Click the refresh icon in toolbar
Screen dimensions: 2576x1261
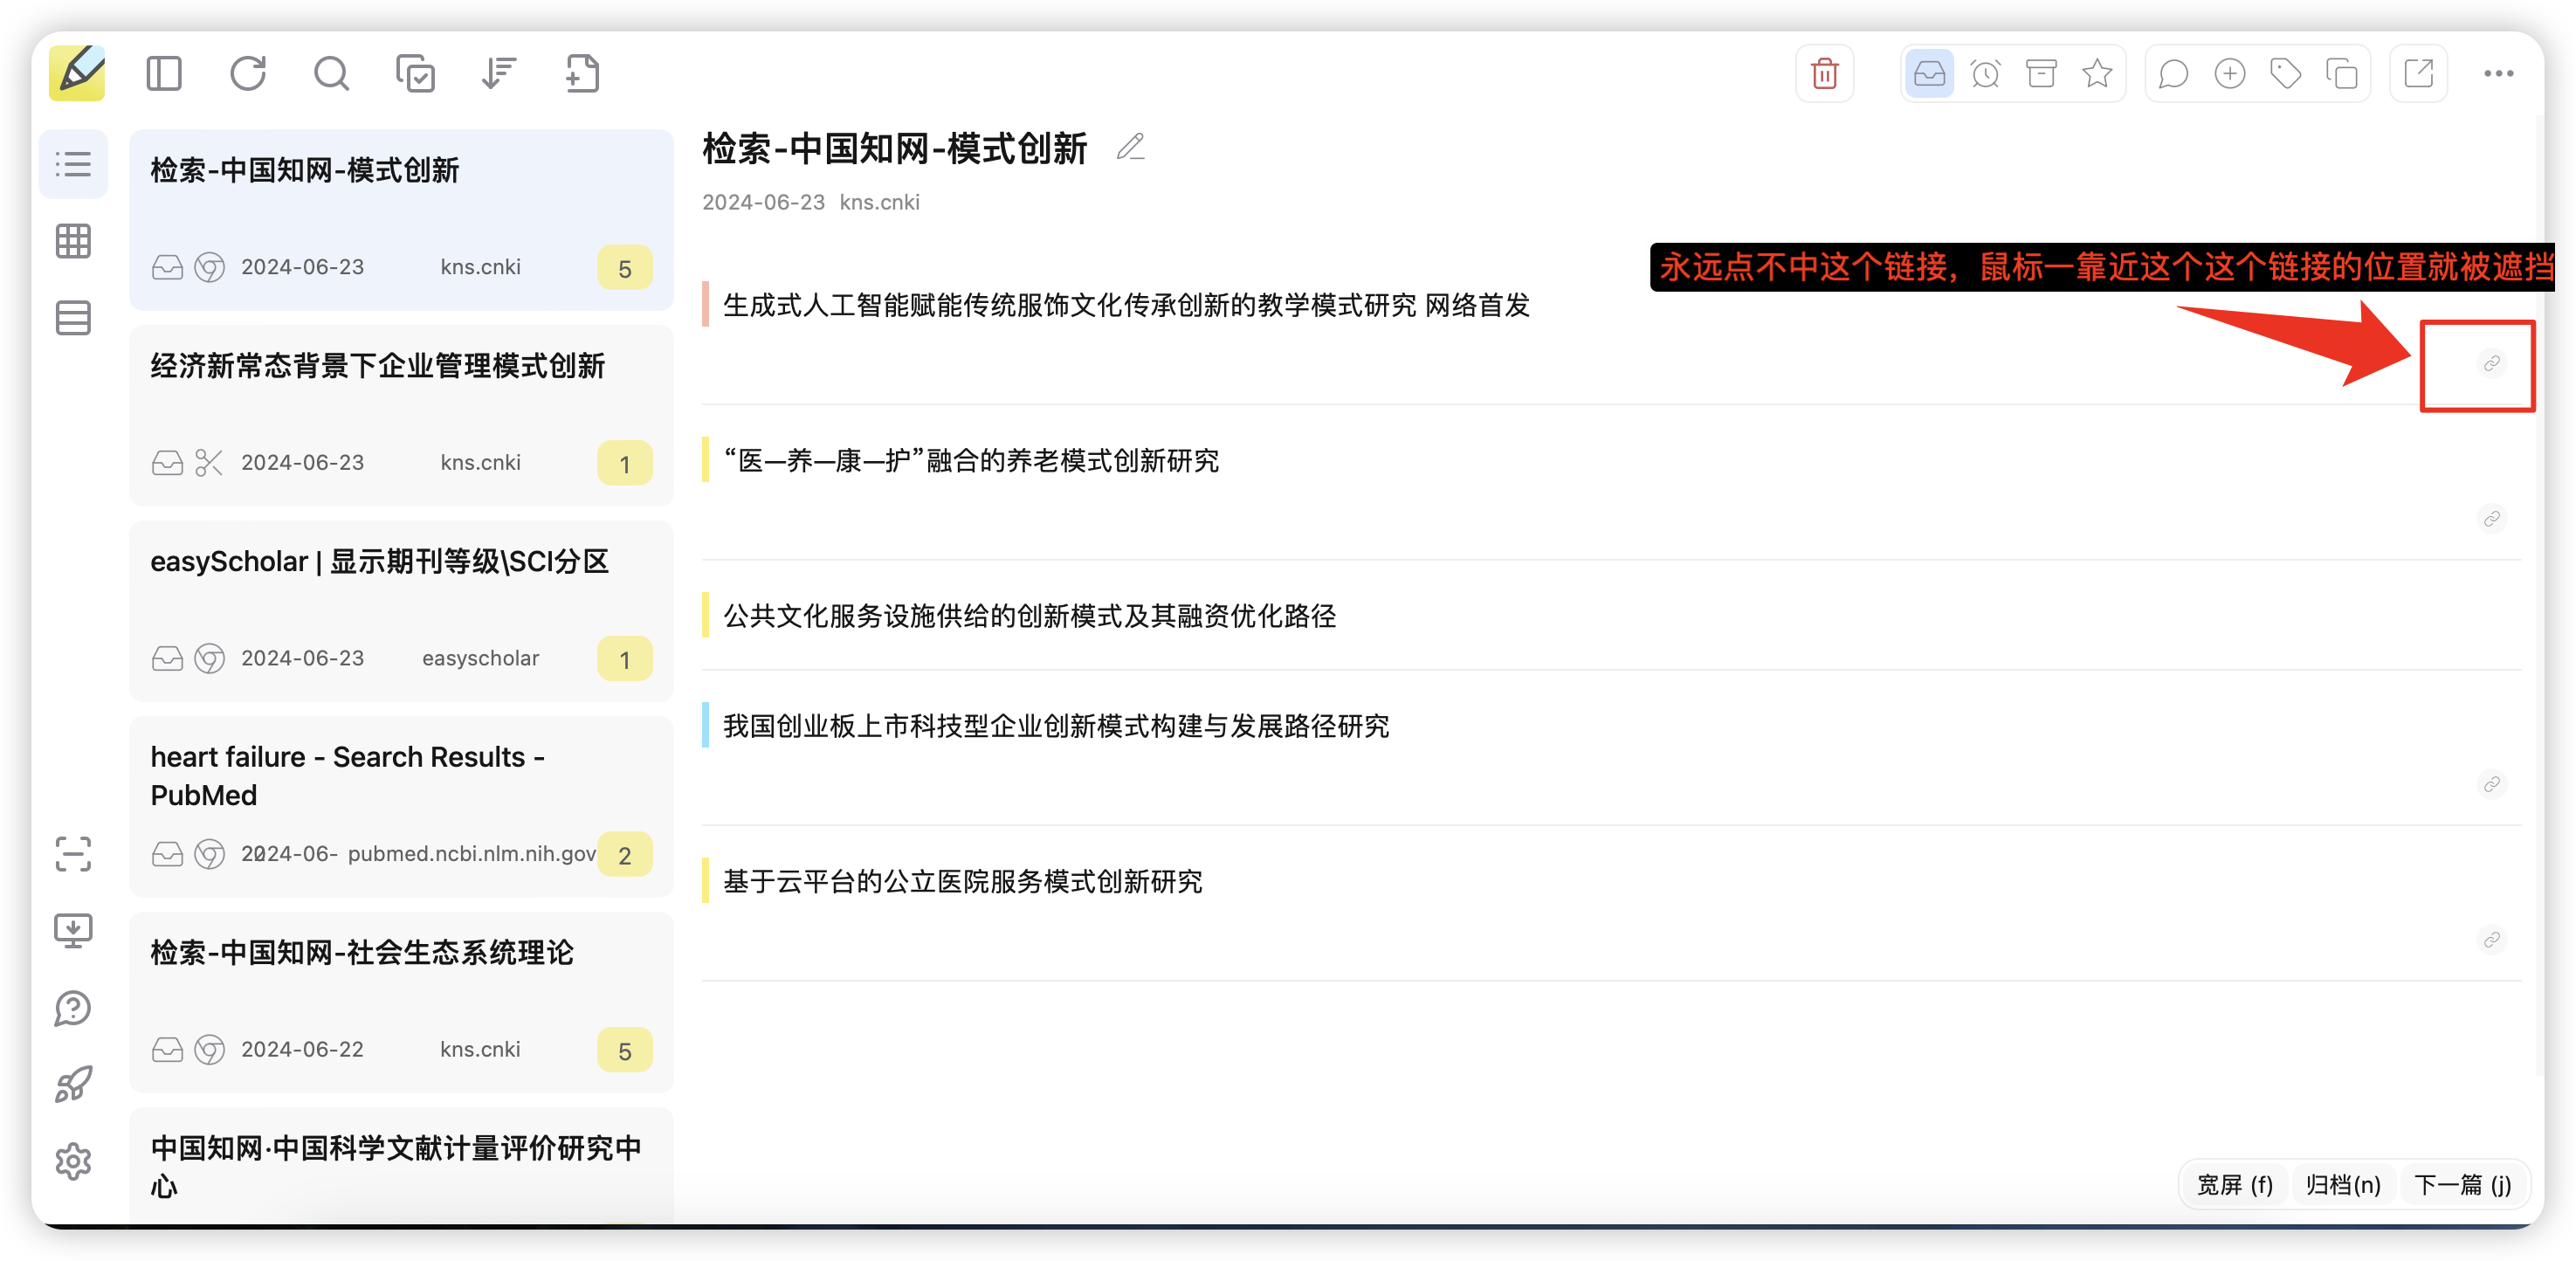[248, 73]
